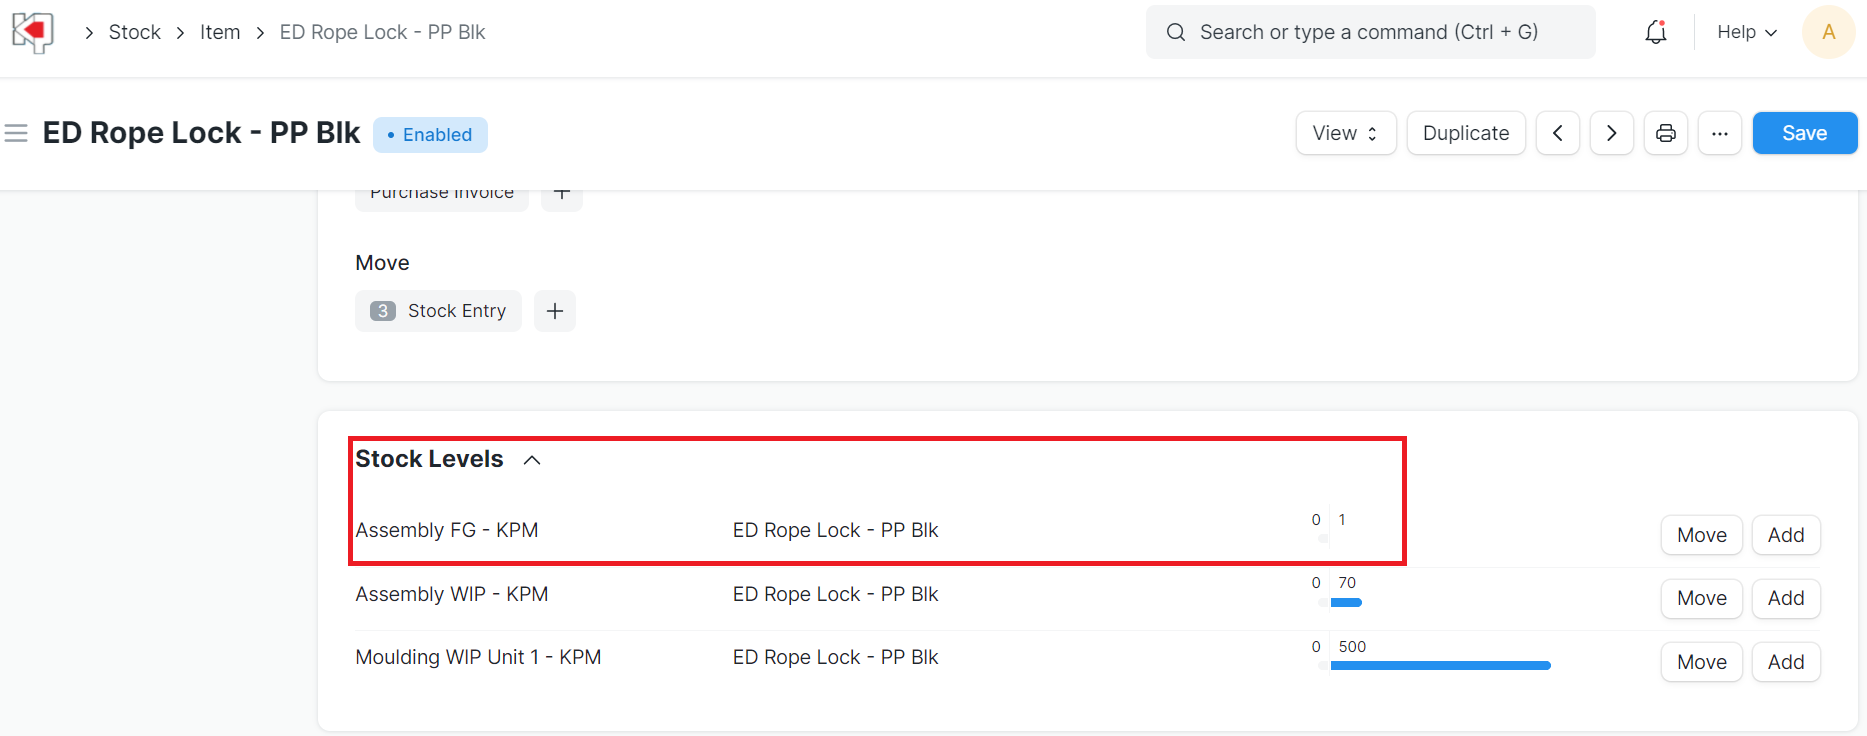This screenshot has height=736, width=1867.
Task: Go to previous document arrow
Action: pyautogui.click(x=1558, y=133)
